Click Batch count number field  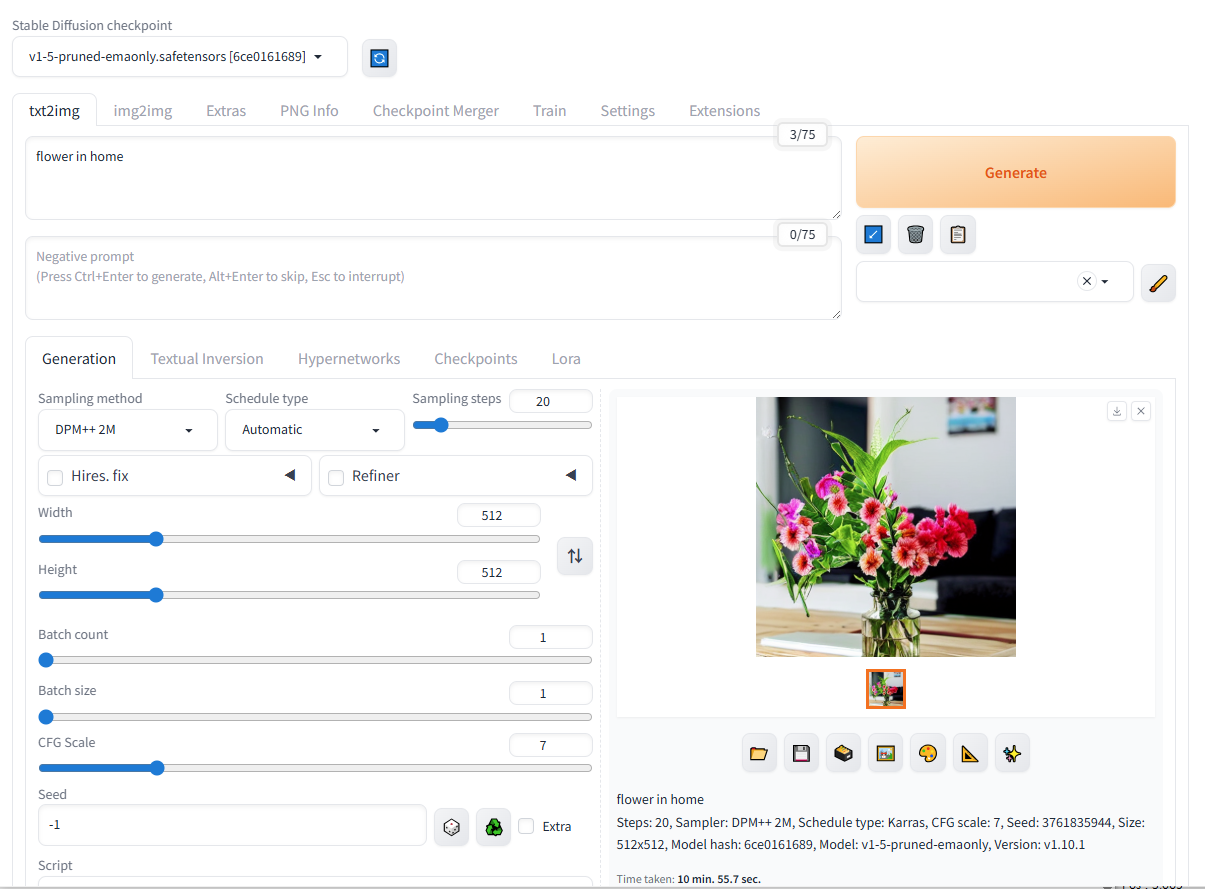point(551,637)
